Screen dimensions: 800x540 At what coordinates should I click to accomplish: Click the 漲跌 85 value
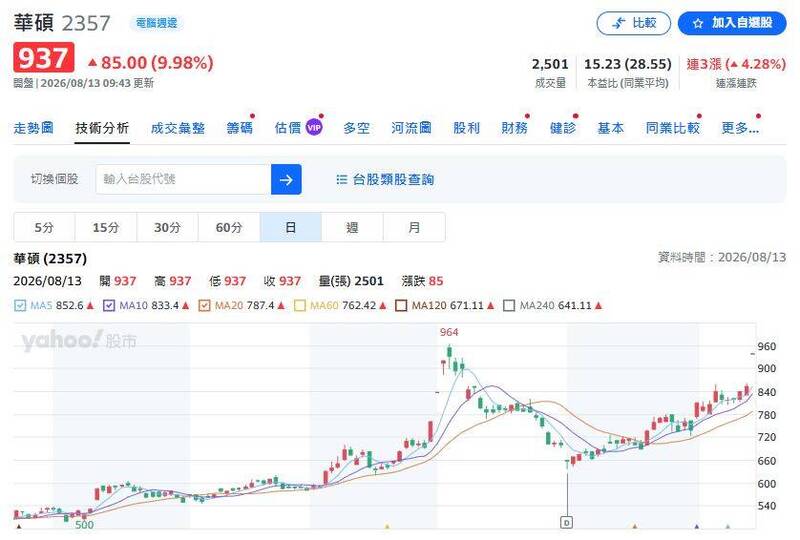click(422, 281)
